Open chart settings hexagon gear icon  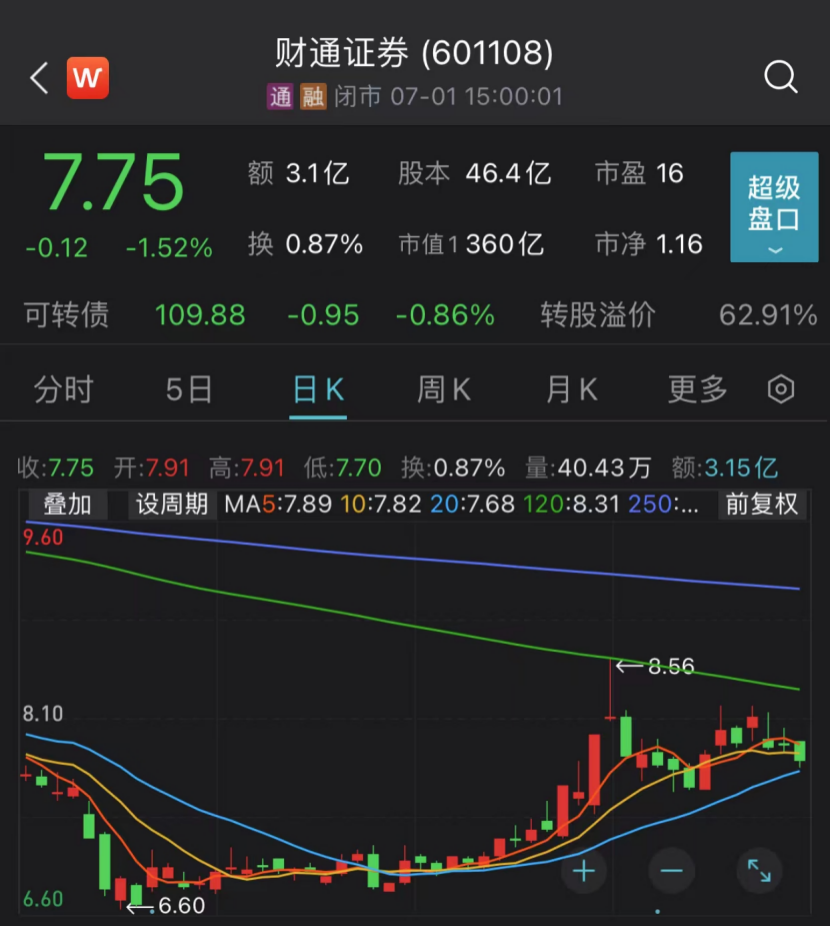click(780, 389)
